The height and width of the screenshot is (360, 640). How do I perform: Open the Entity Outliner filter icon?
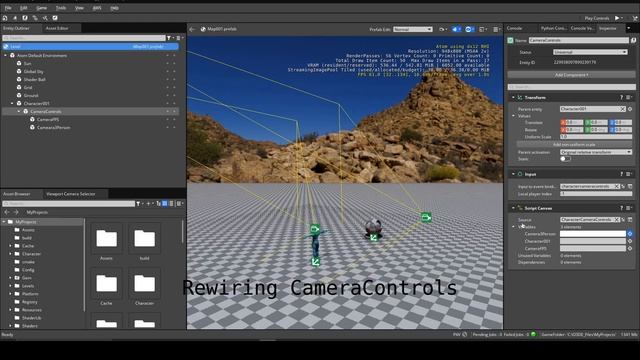(x=169, y=38)
